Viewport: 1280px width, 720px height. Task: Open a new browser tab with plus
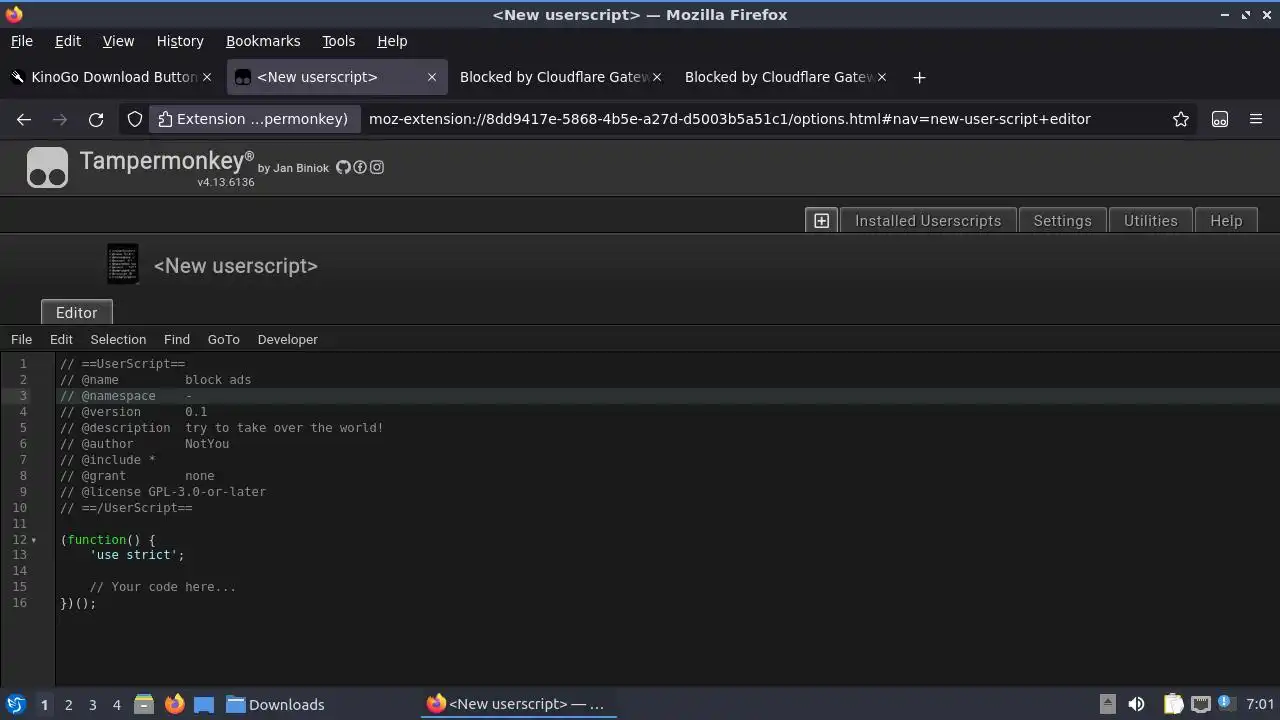click(x=919, y=77)
